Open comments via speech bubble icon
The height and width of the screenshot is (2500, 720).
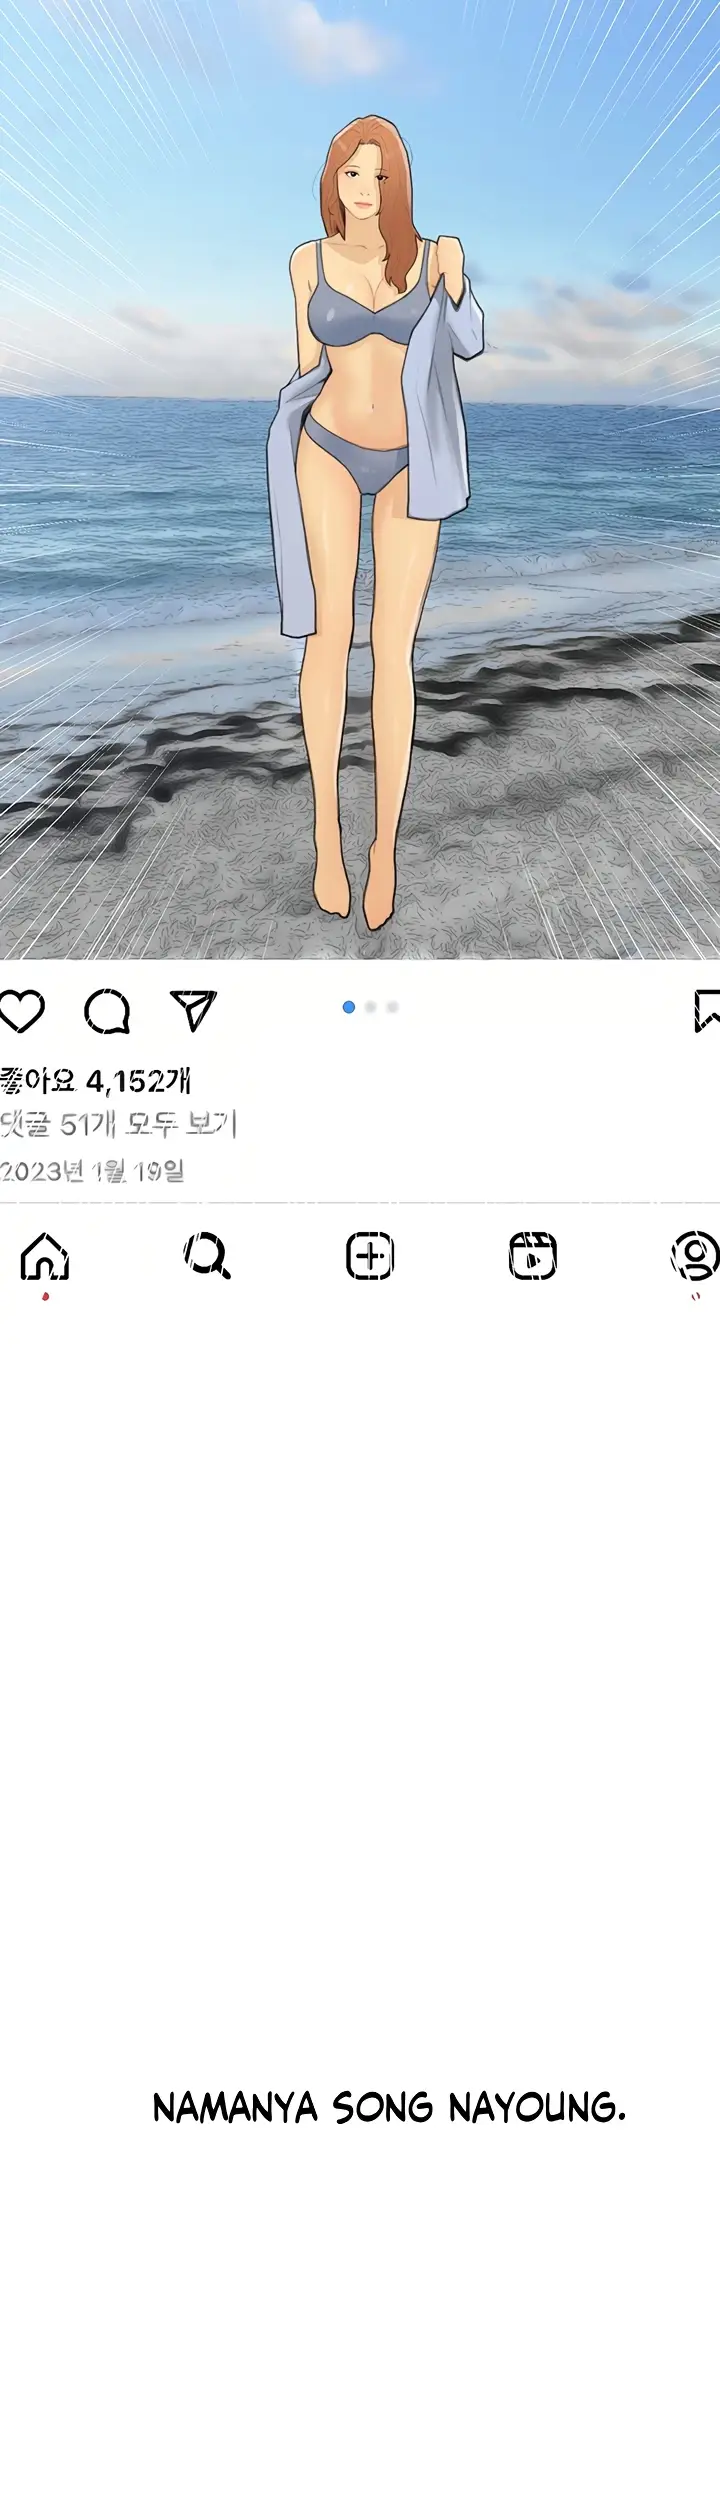(x=107, y=1010)
